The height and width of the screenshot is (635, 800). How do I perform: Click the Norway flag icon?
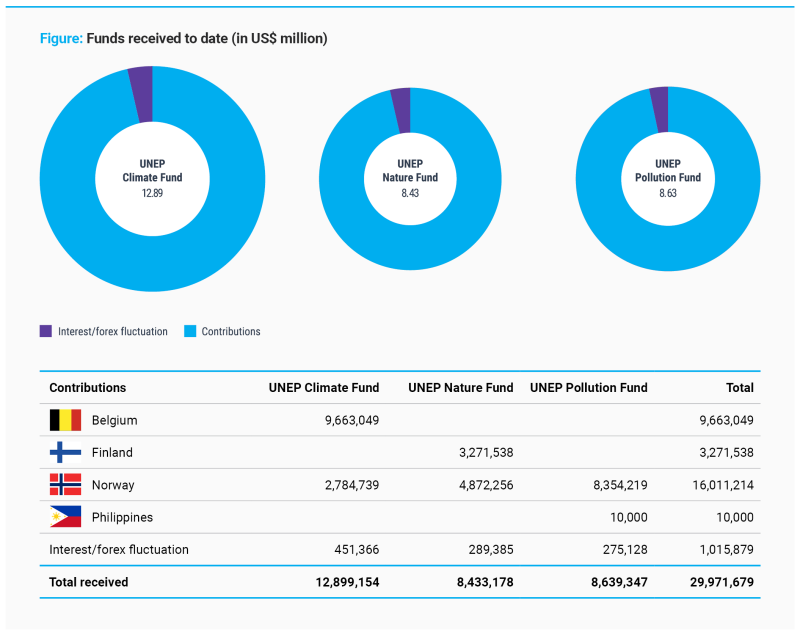point(65,485)
